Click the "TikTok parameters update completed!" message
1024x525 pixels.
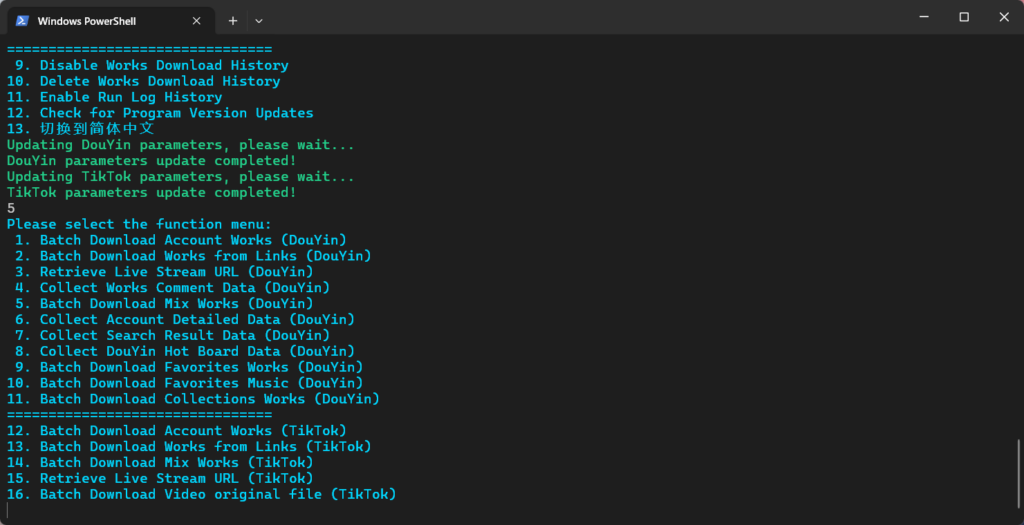(151, 192)
